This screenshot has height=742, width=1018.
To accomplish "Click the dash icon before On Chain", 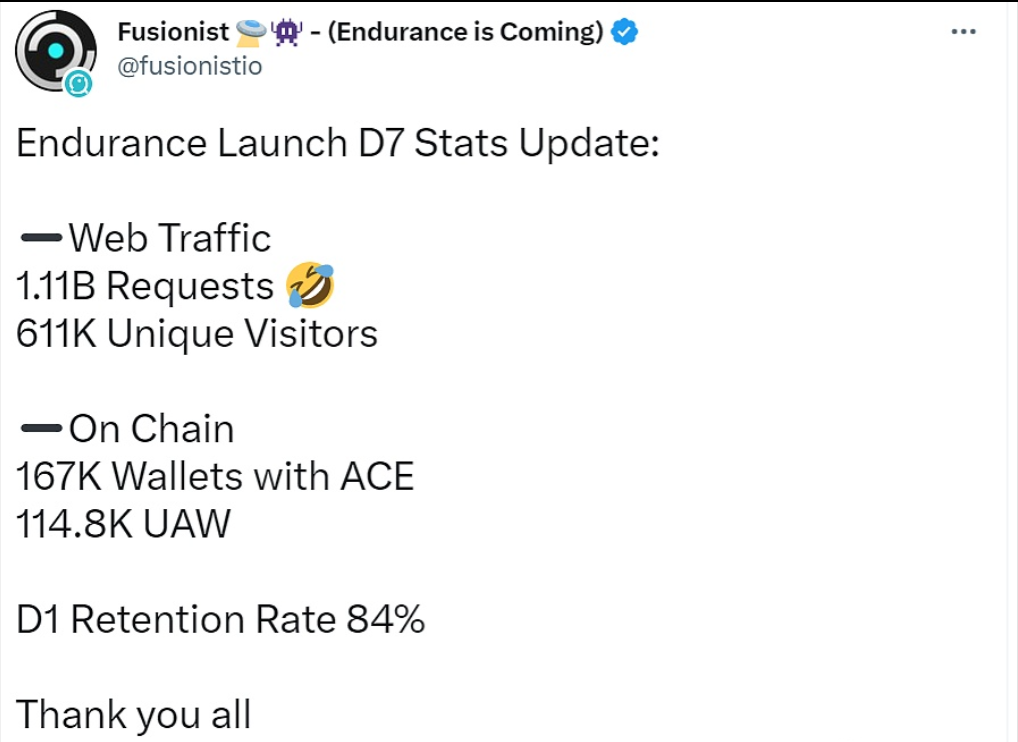I will [40, 429].
